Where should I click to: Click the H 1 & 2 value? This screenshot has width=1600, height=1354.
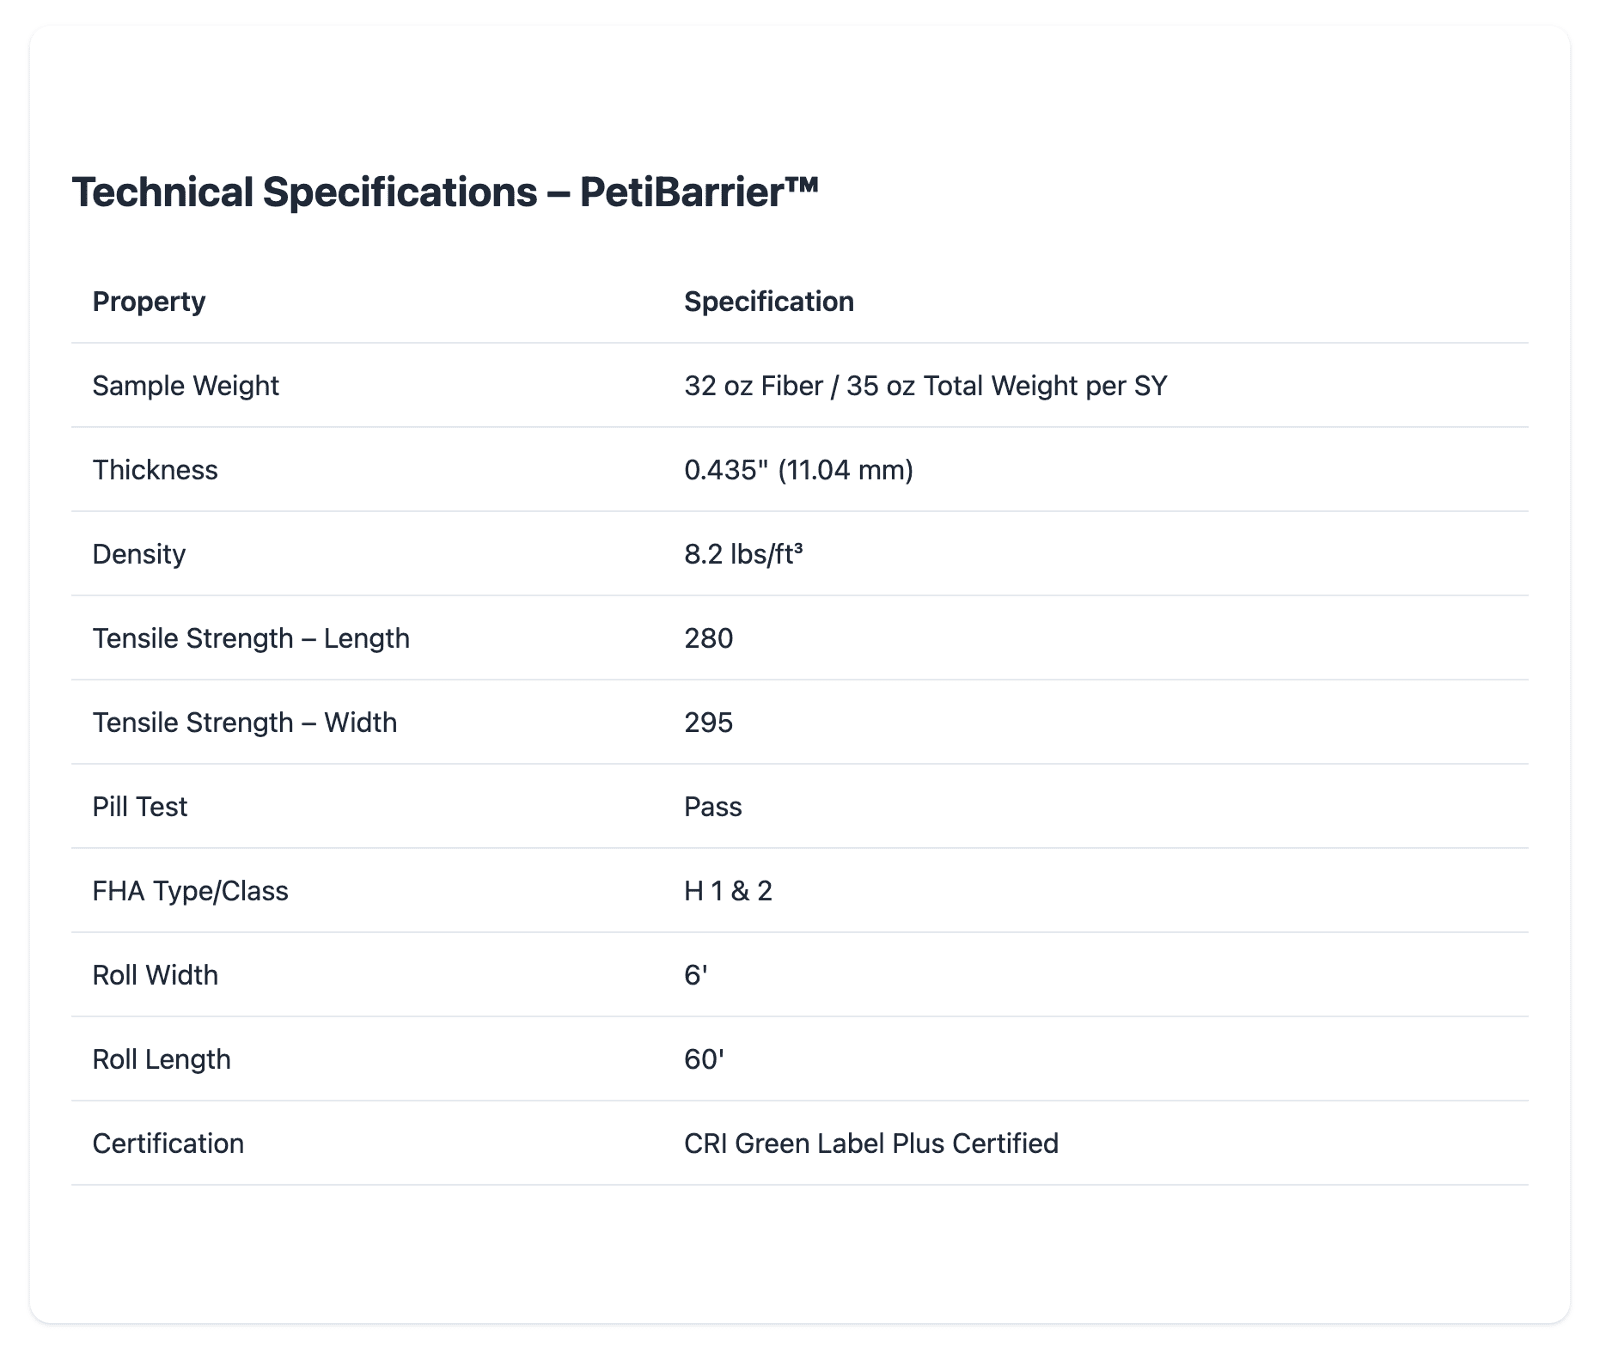click(728, 890)
